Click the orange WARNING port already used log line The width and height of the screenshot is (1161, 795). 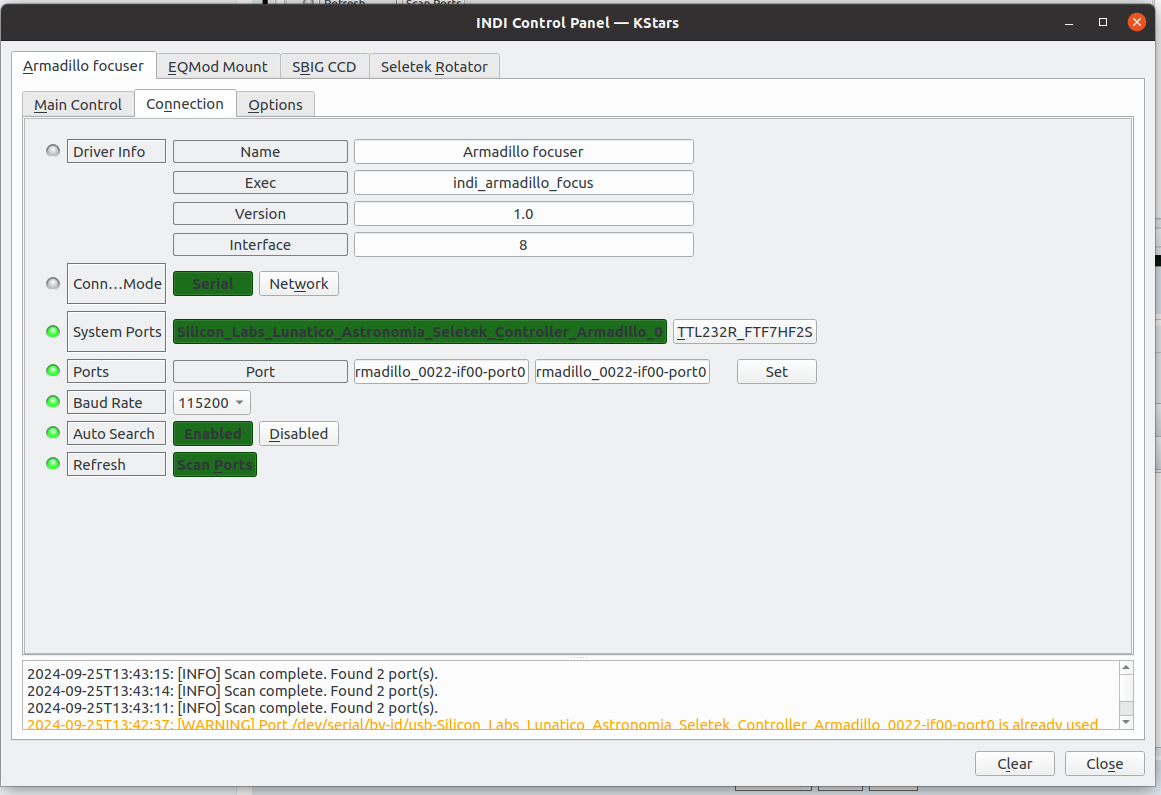pos(562,724)
